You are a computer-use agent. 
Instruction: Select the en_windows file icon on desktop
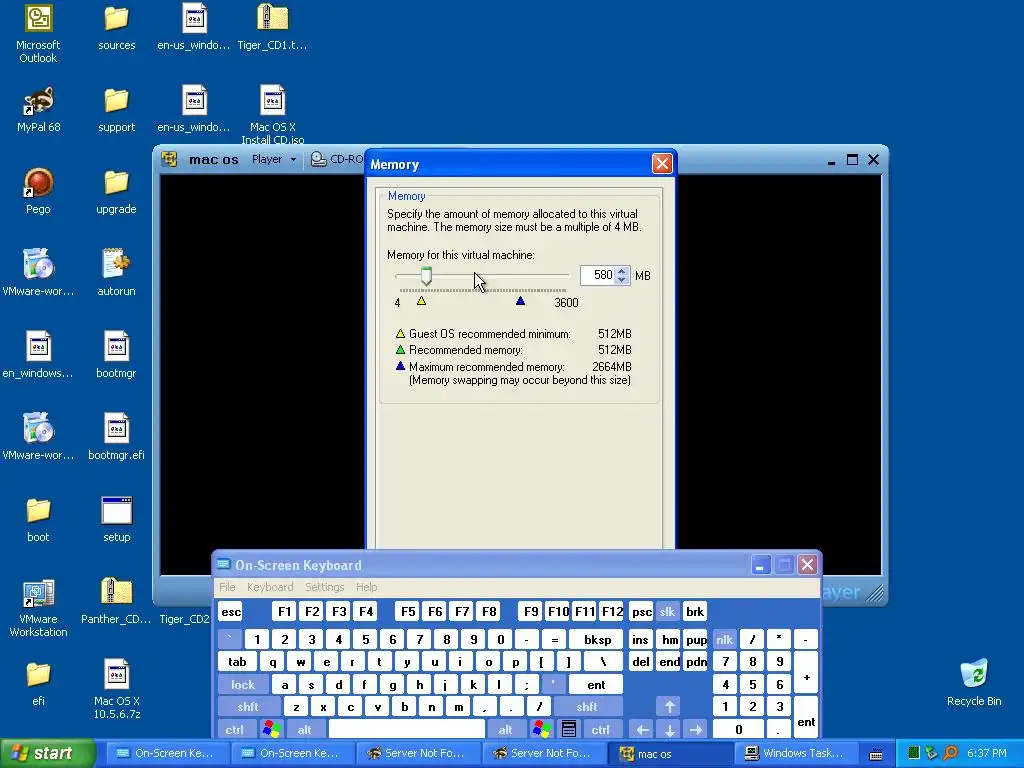coord(38,355)
